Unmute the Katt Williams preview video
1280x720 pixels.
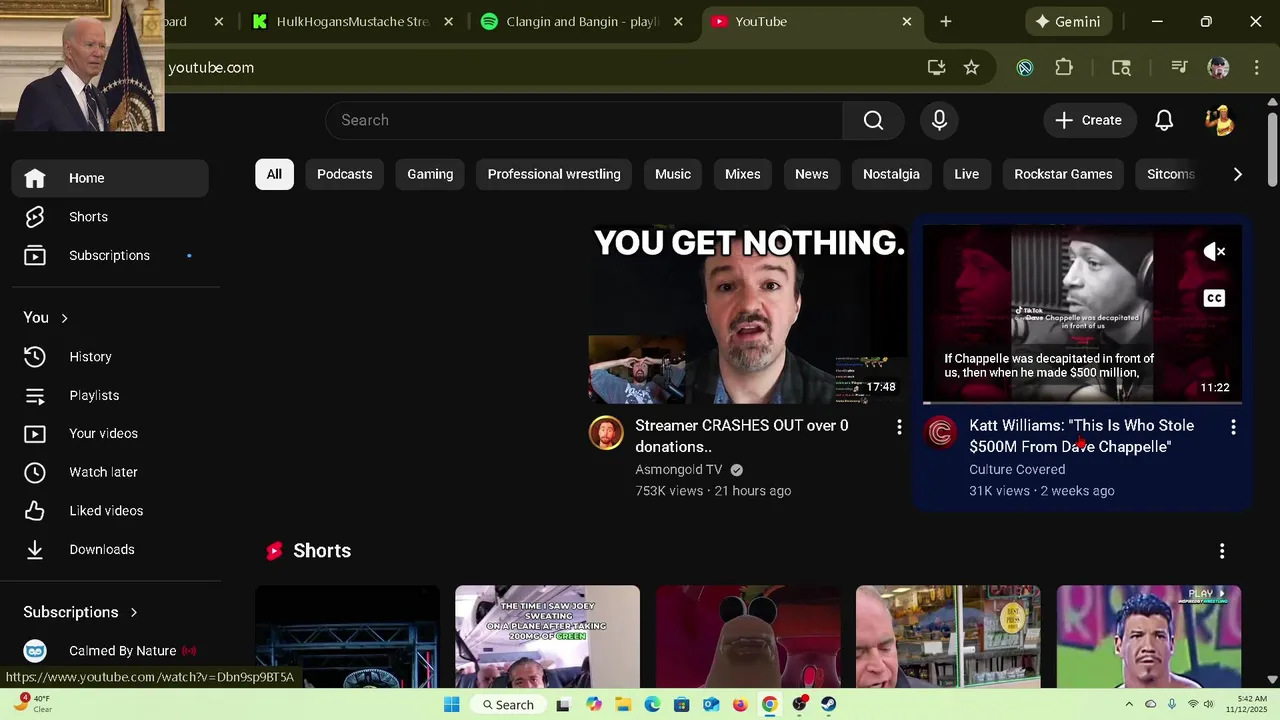(x=1214, y=252)
